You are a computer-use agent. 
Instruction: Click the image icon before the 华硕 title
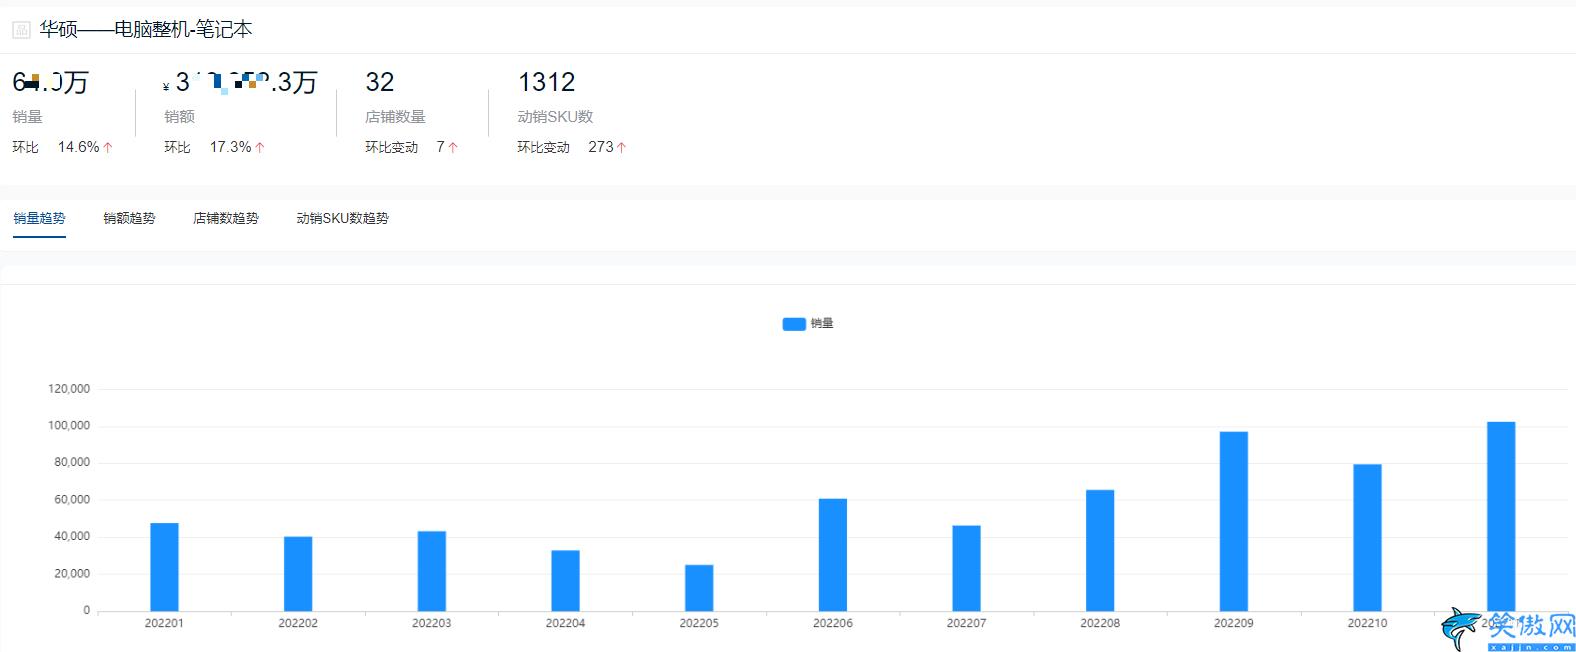[21, 30]
